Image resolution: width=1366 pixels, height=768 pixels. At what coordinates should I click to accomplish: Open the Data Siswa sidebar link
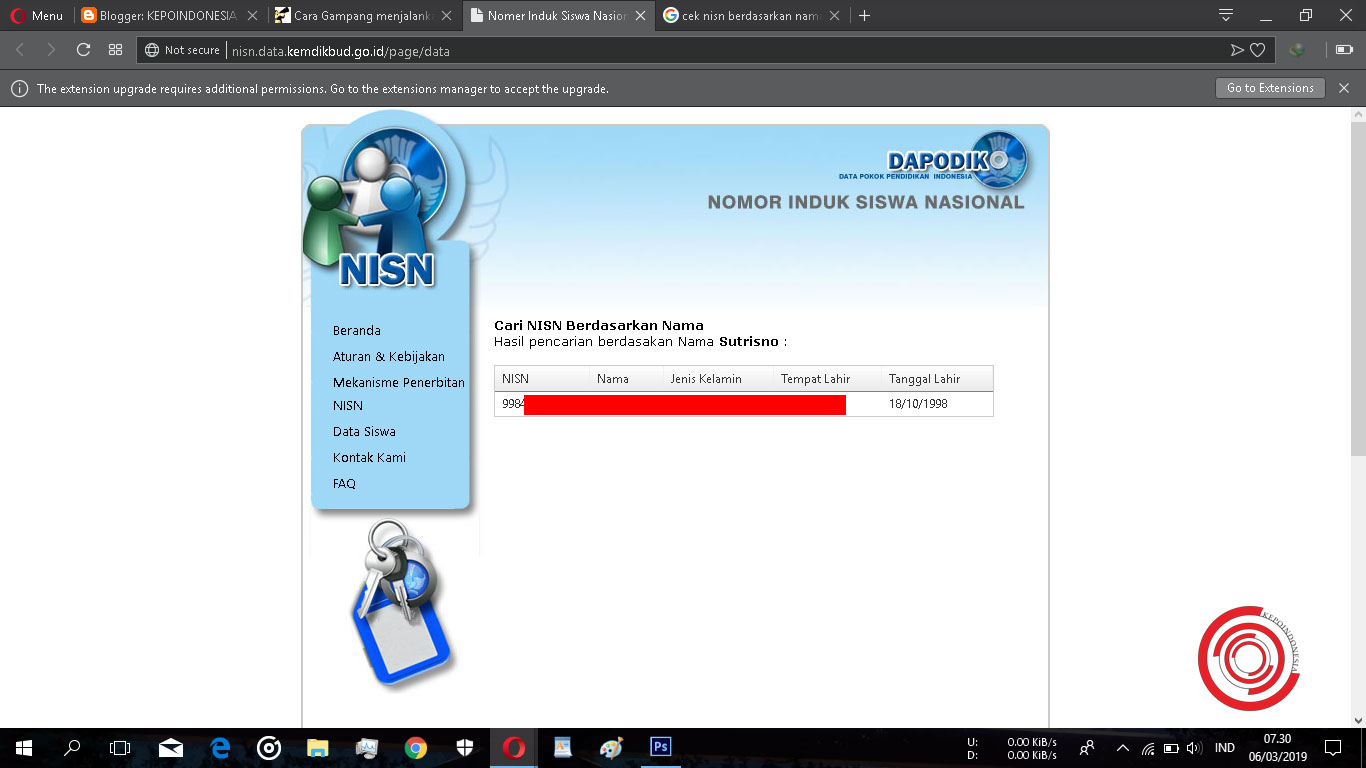[363, 431]
